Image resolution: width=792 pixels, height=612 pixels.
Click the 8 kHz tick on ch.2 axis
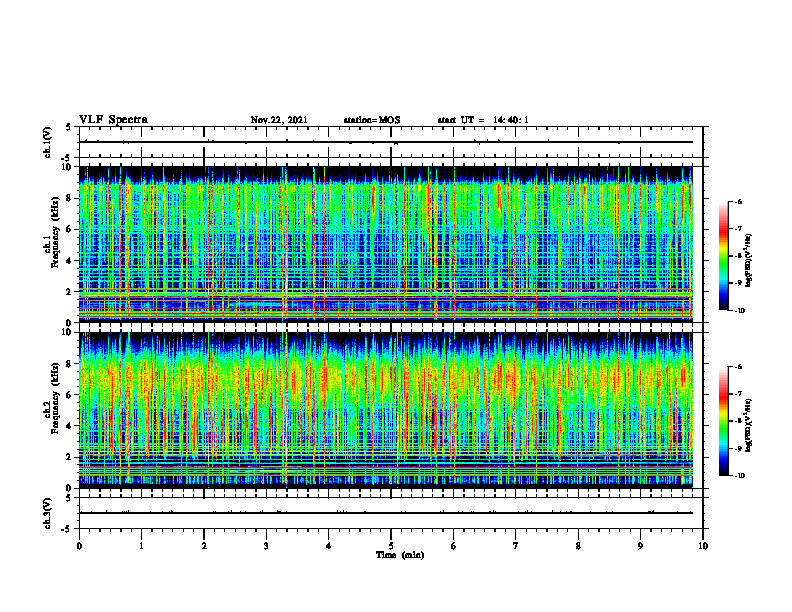(70, 364)
